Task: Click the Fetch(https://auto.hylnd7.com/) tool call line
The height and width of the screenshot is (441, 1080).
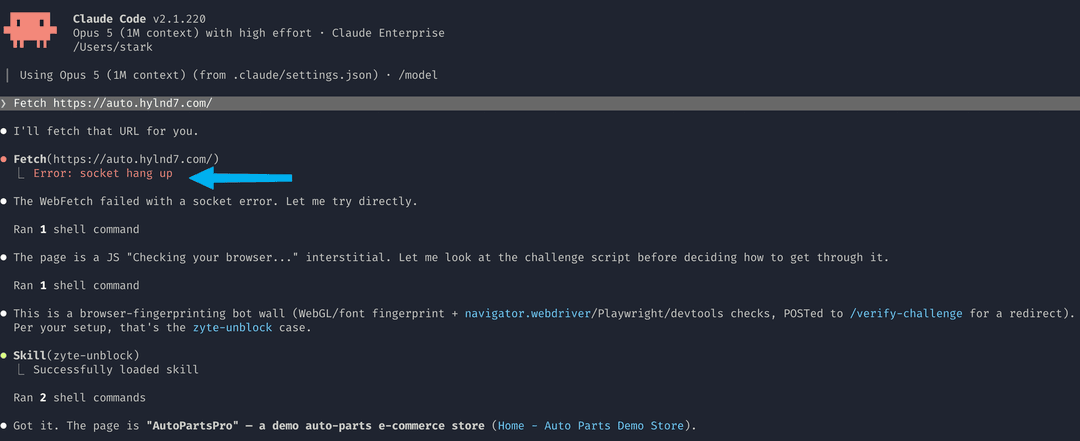Action: point(116,159)
